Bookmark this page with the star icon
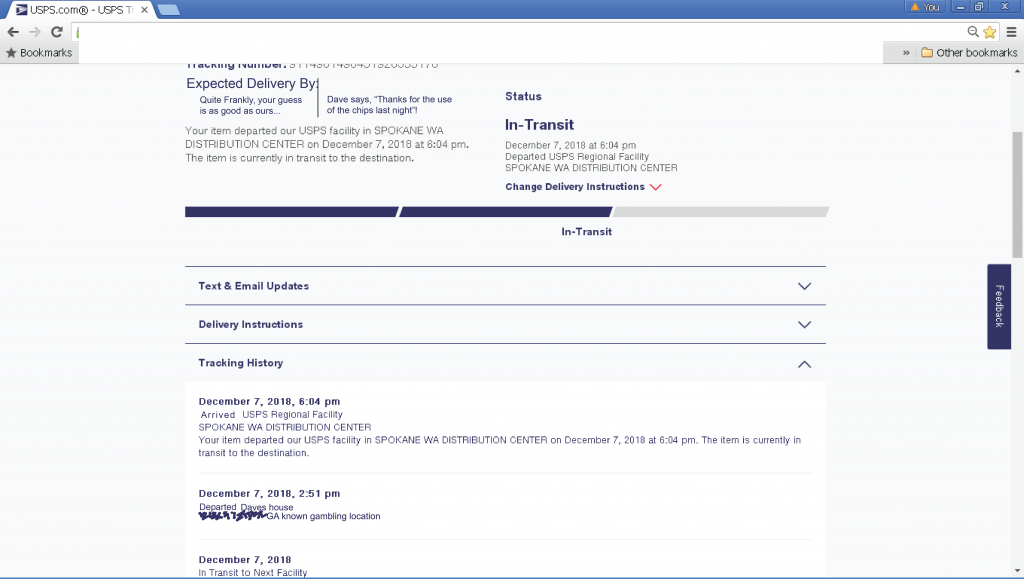Screen dimensions: 1024x579 (x=990, y=32)
